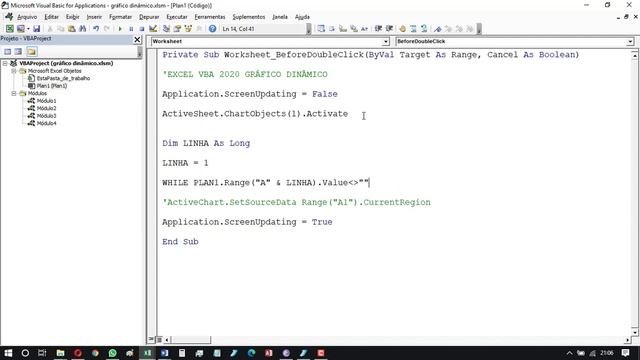Run the Sub with the green play icon
Image resolution: width=640 pixels, height=360 pixels.
tap(120, 29)
